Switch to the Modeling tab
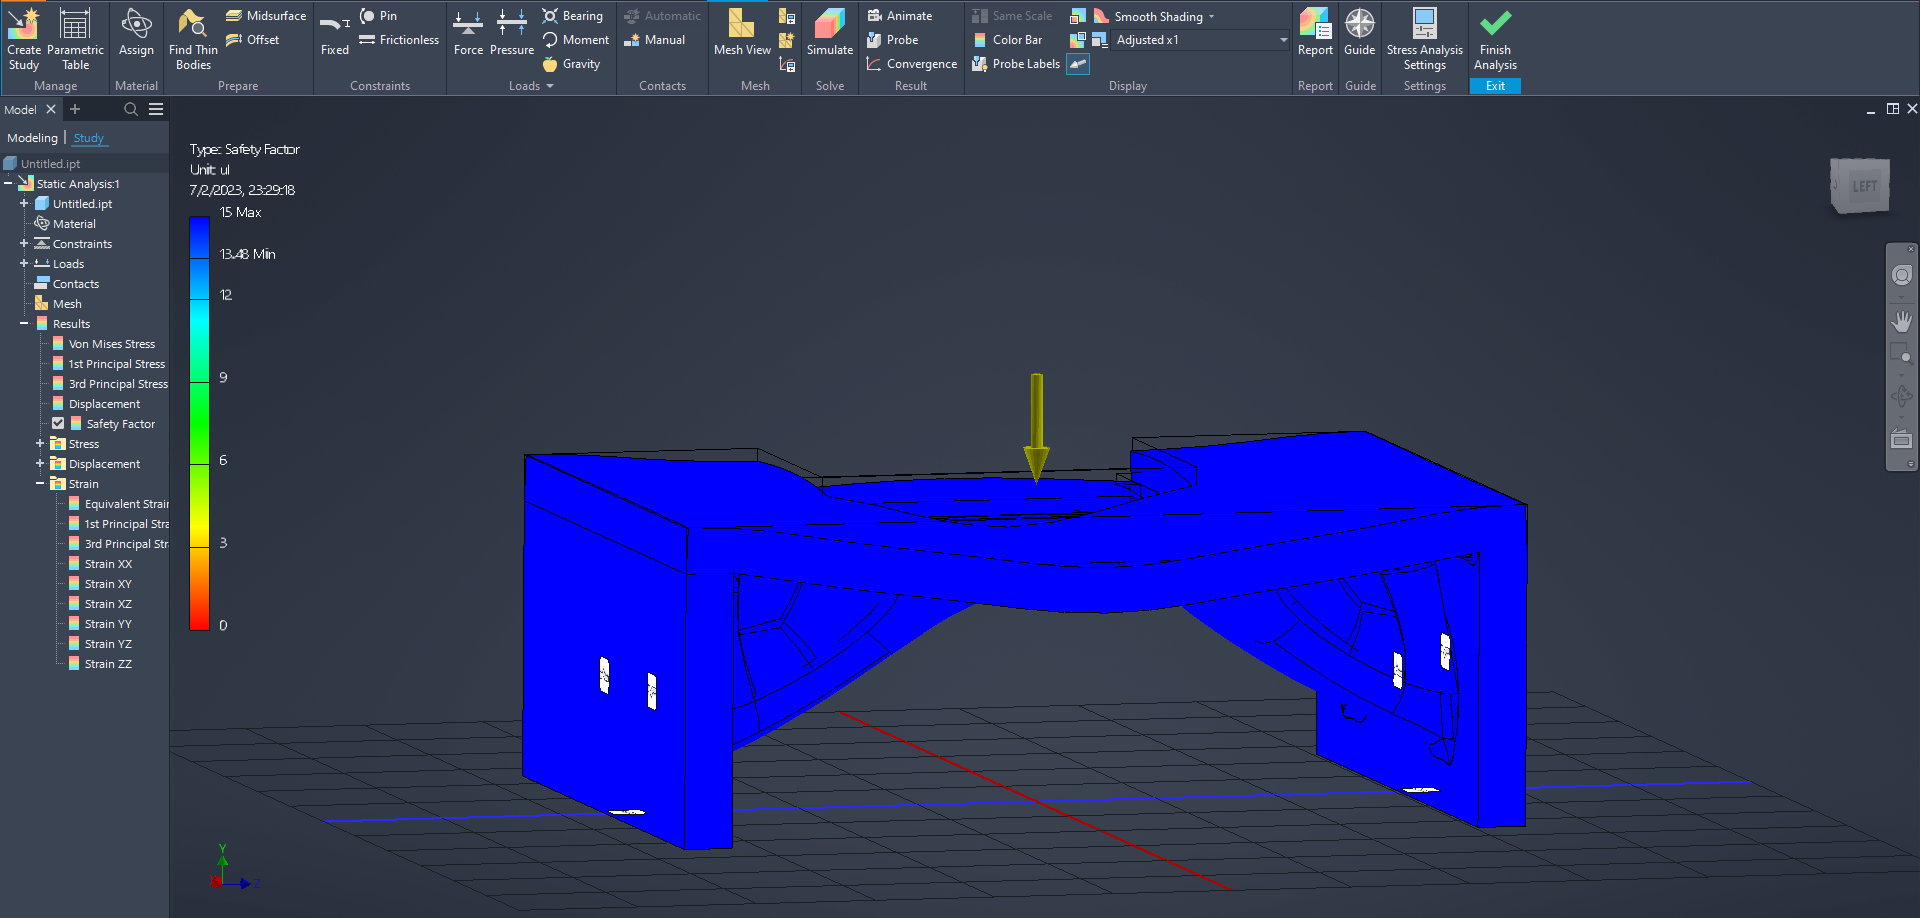Screen dimensions: 1920x918 point(32,137)
